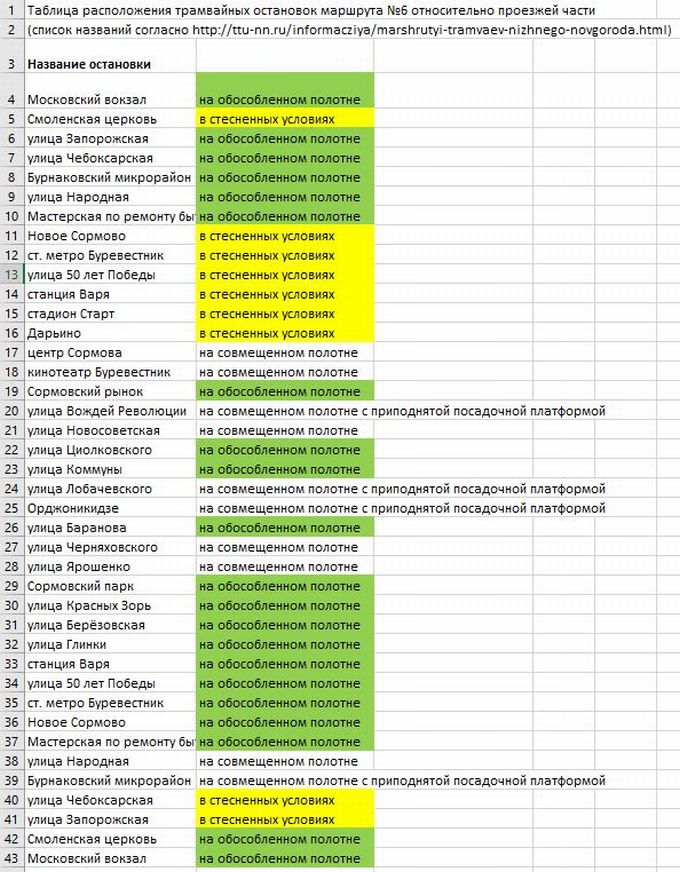Click the title cell 'Таблица расположения трамвайных остановок'

pos(311,10)
